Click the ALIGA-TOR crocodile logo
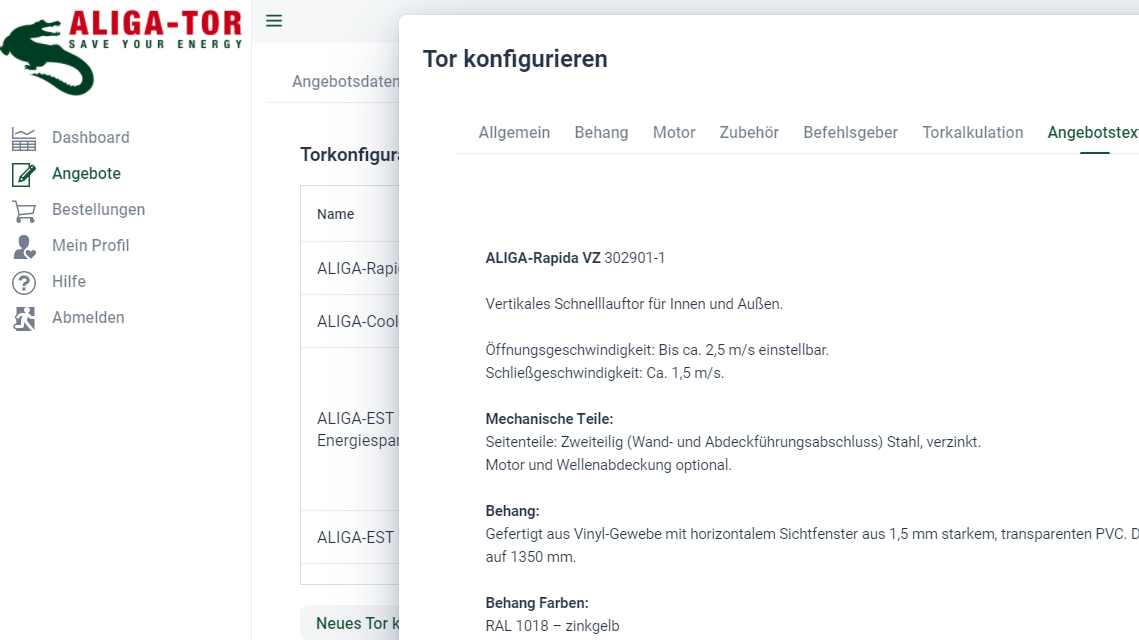 click(x=121, y=52)
